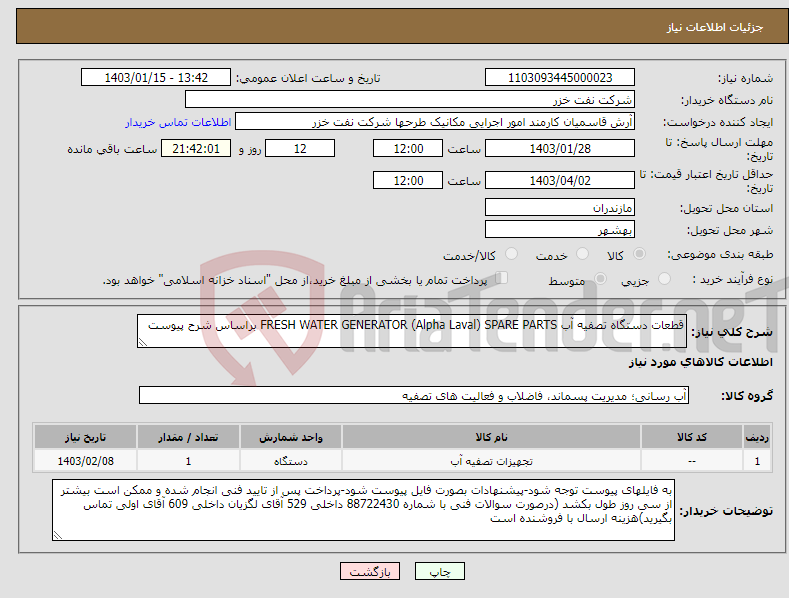The width and height of the screenshot is (789, 598).
Task: Open the اطلاعات تماس خریدار link
Action: [x=178, y=122]
